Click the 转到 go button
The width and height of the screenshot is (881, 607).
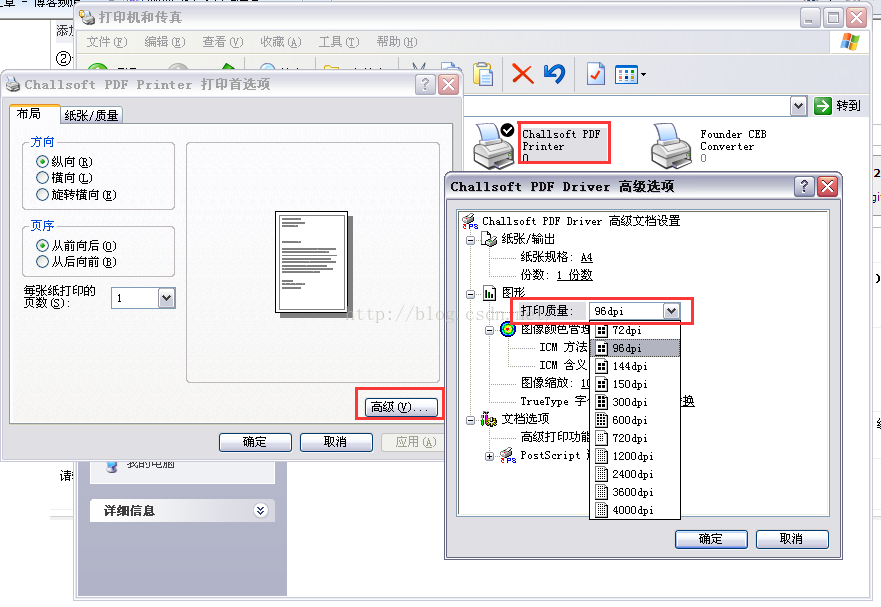pyautogui.click(x=838, y=106)
